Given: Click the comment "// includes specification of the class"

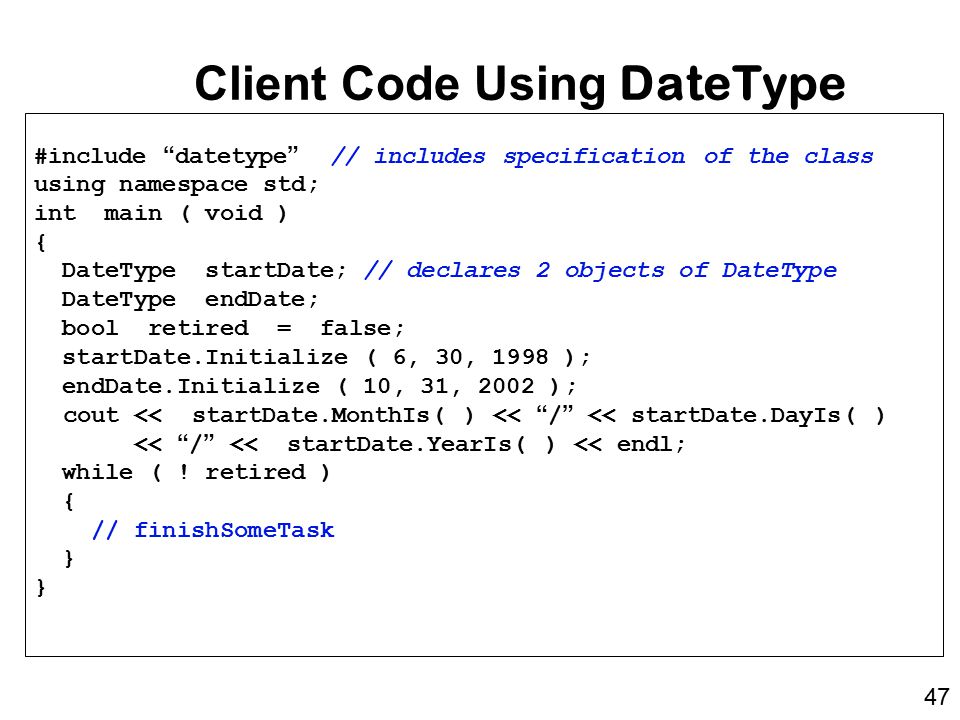Looking at the screenshot, I should pyautogui.click(x=602, y=157).
